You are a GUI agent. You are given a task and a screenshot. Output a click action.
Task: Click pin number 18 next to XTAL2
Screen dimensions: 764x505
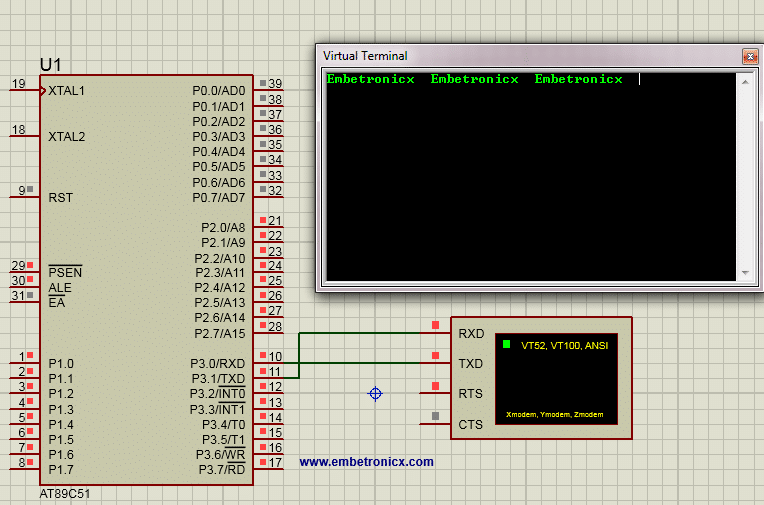pos(19,130)
